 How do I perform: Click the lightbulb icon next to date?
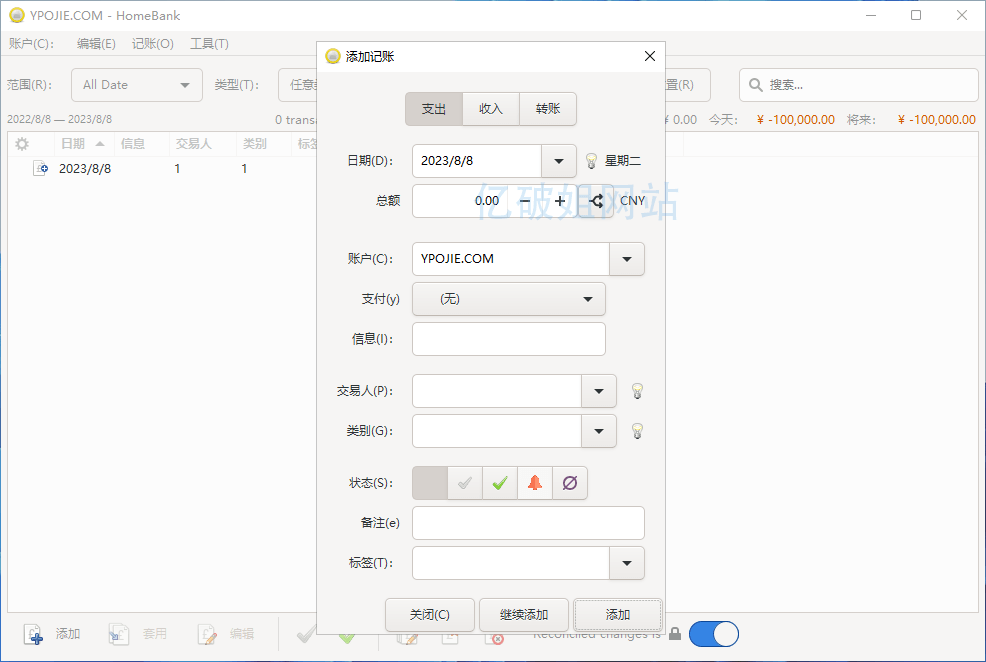[x=591, y=161]
